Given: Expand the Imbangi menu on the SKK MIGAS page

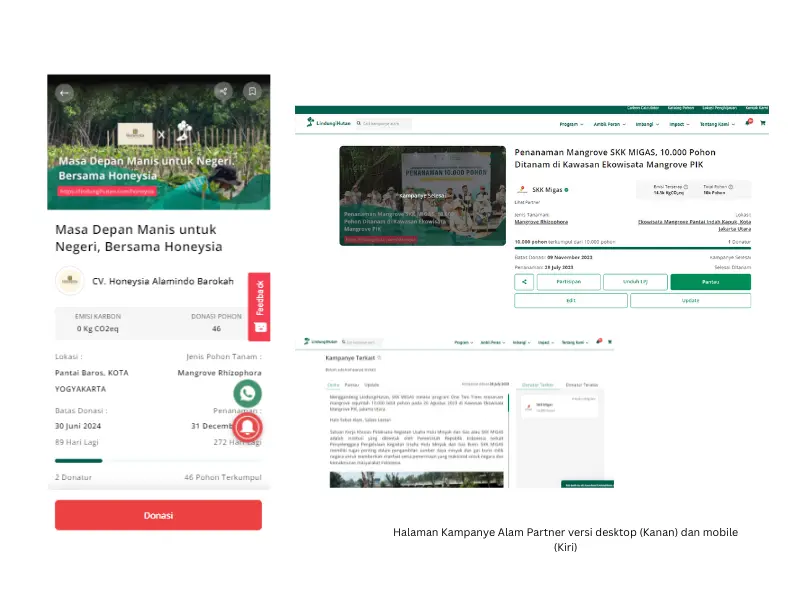Looking at the screenshot, I should pos(647,124).
